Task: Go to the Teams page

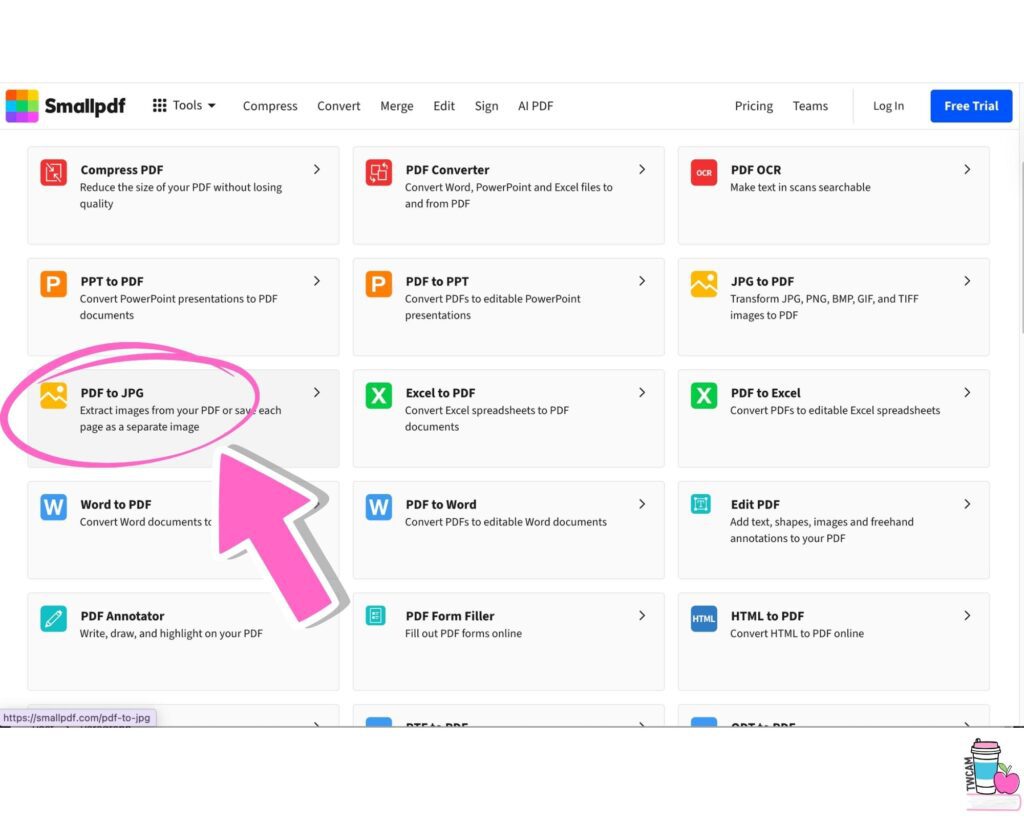Action: tap(810, 106)
